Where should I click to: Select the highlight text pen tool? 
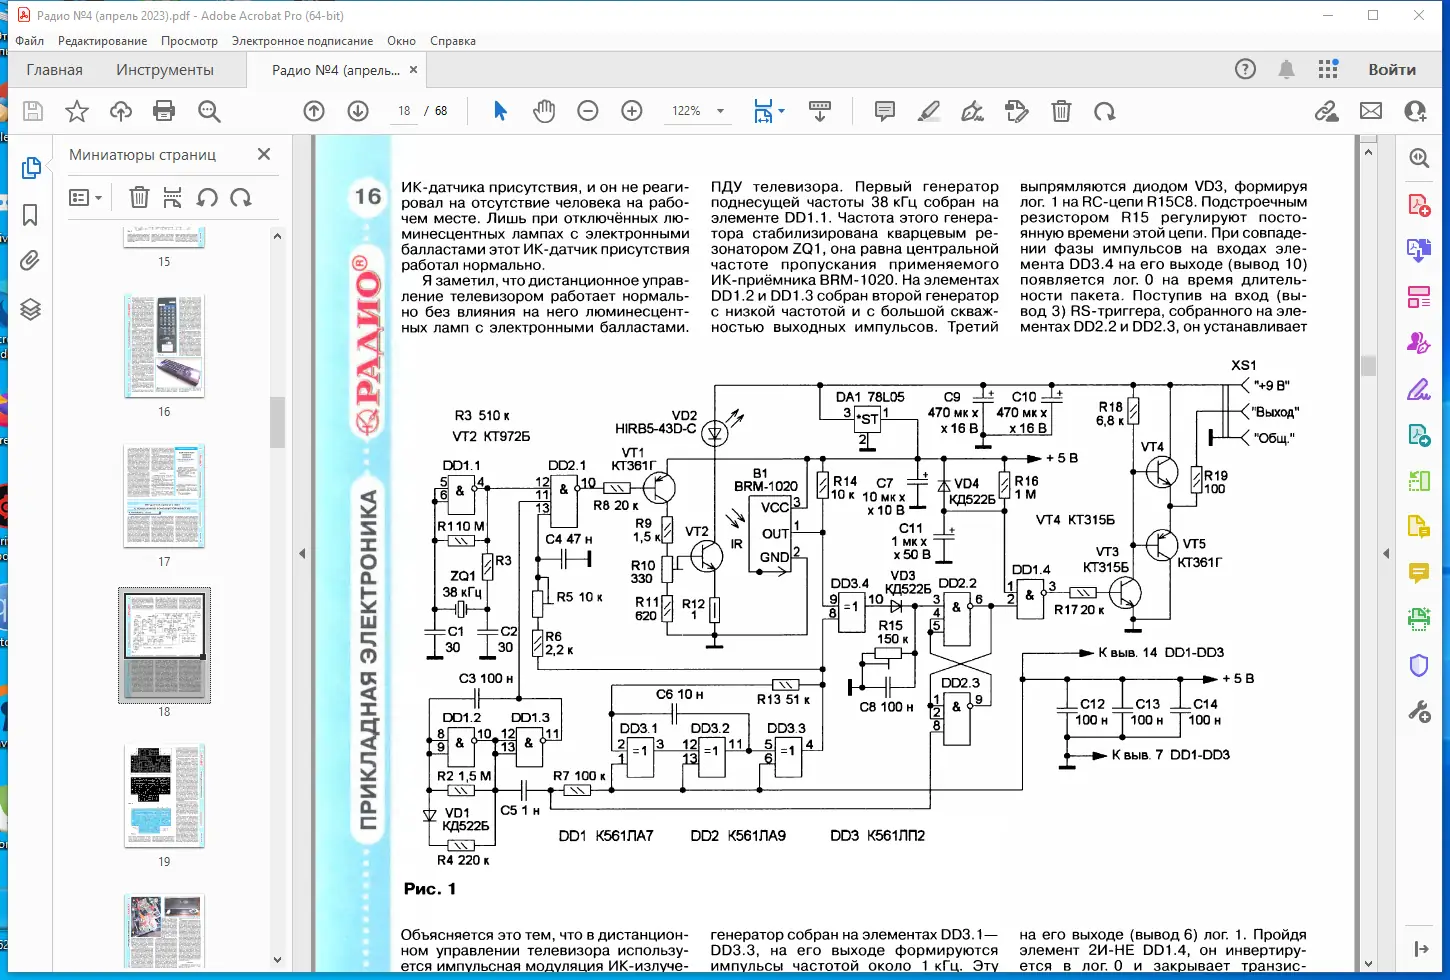(929, 111)
